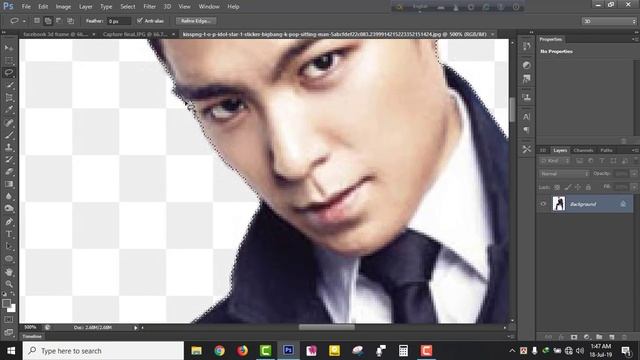Click the background color swatch

[12, 309]
